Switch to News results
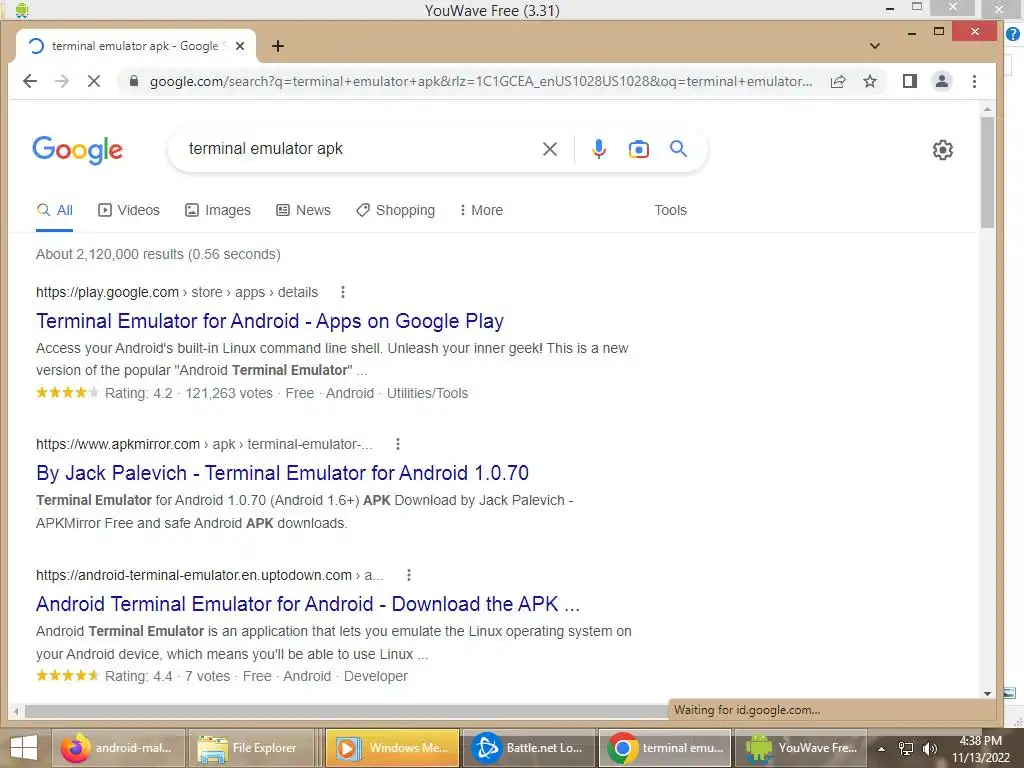Viewport: 1024px width, 768px height. click(x=304, y=210)
